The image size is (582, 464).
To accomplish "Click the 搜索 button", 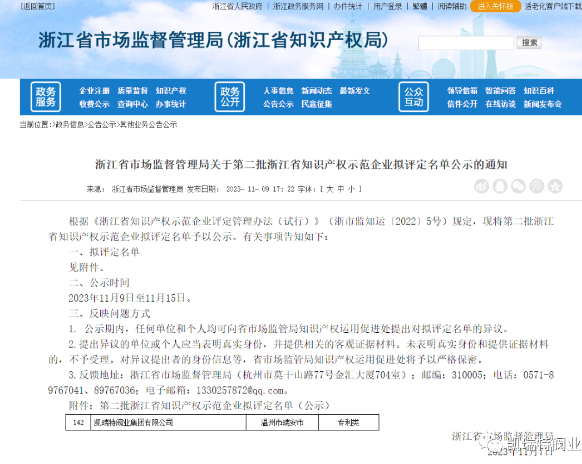I will click(x=529, y=43).
